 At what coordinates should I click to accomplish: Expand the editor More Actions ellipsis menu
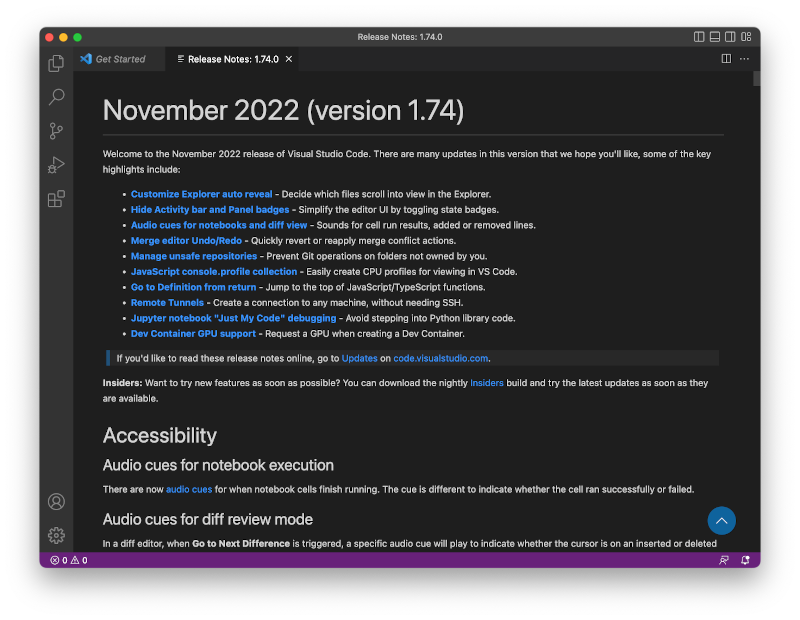744,59
